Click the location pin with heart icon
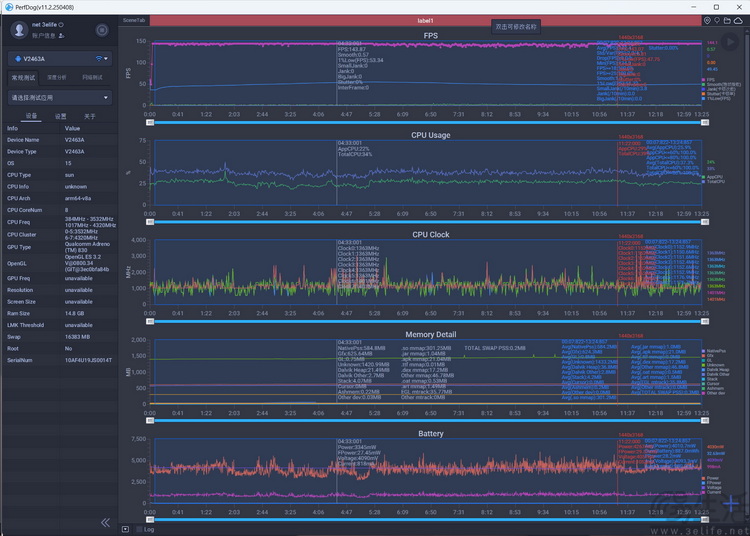 tap(707, 21)
